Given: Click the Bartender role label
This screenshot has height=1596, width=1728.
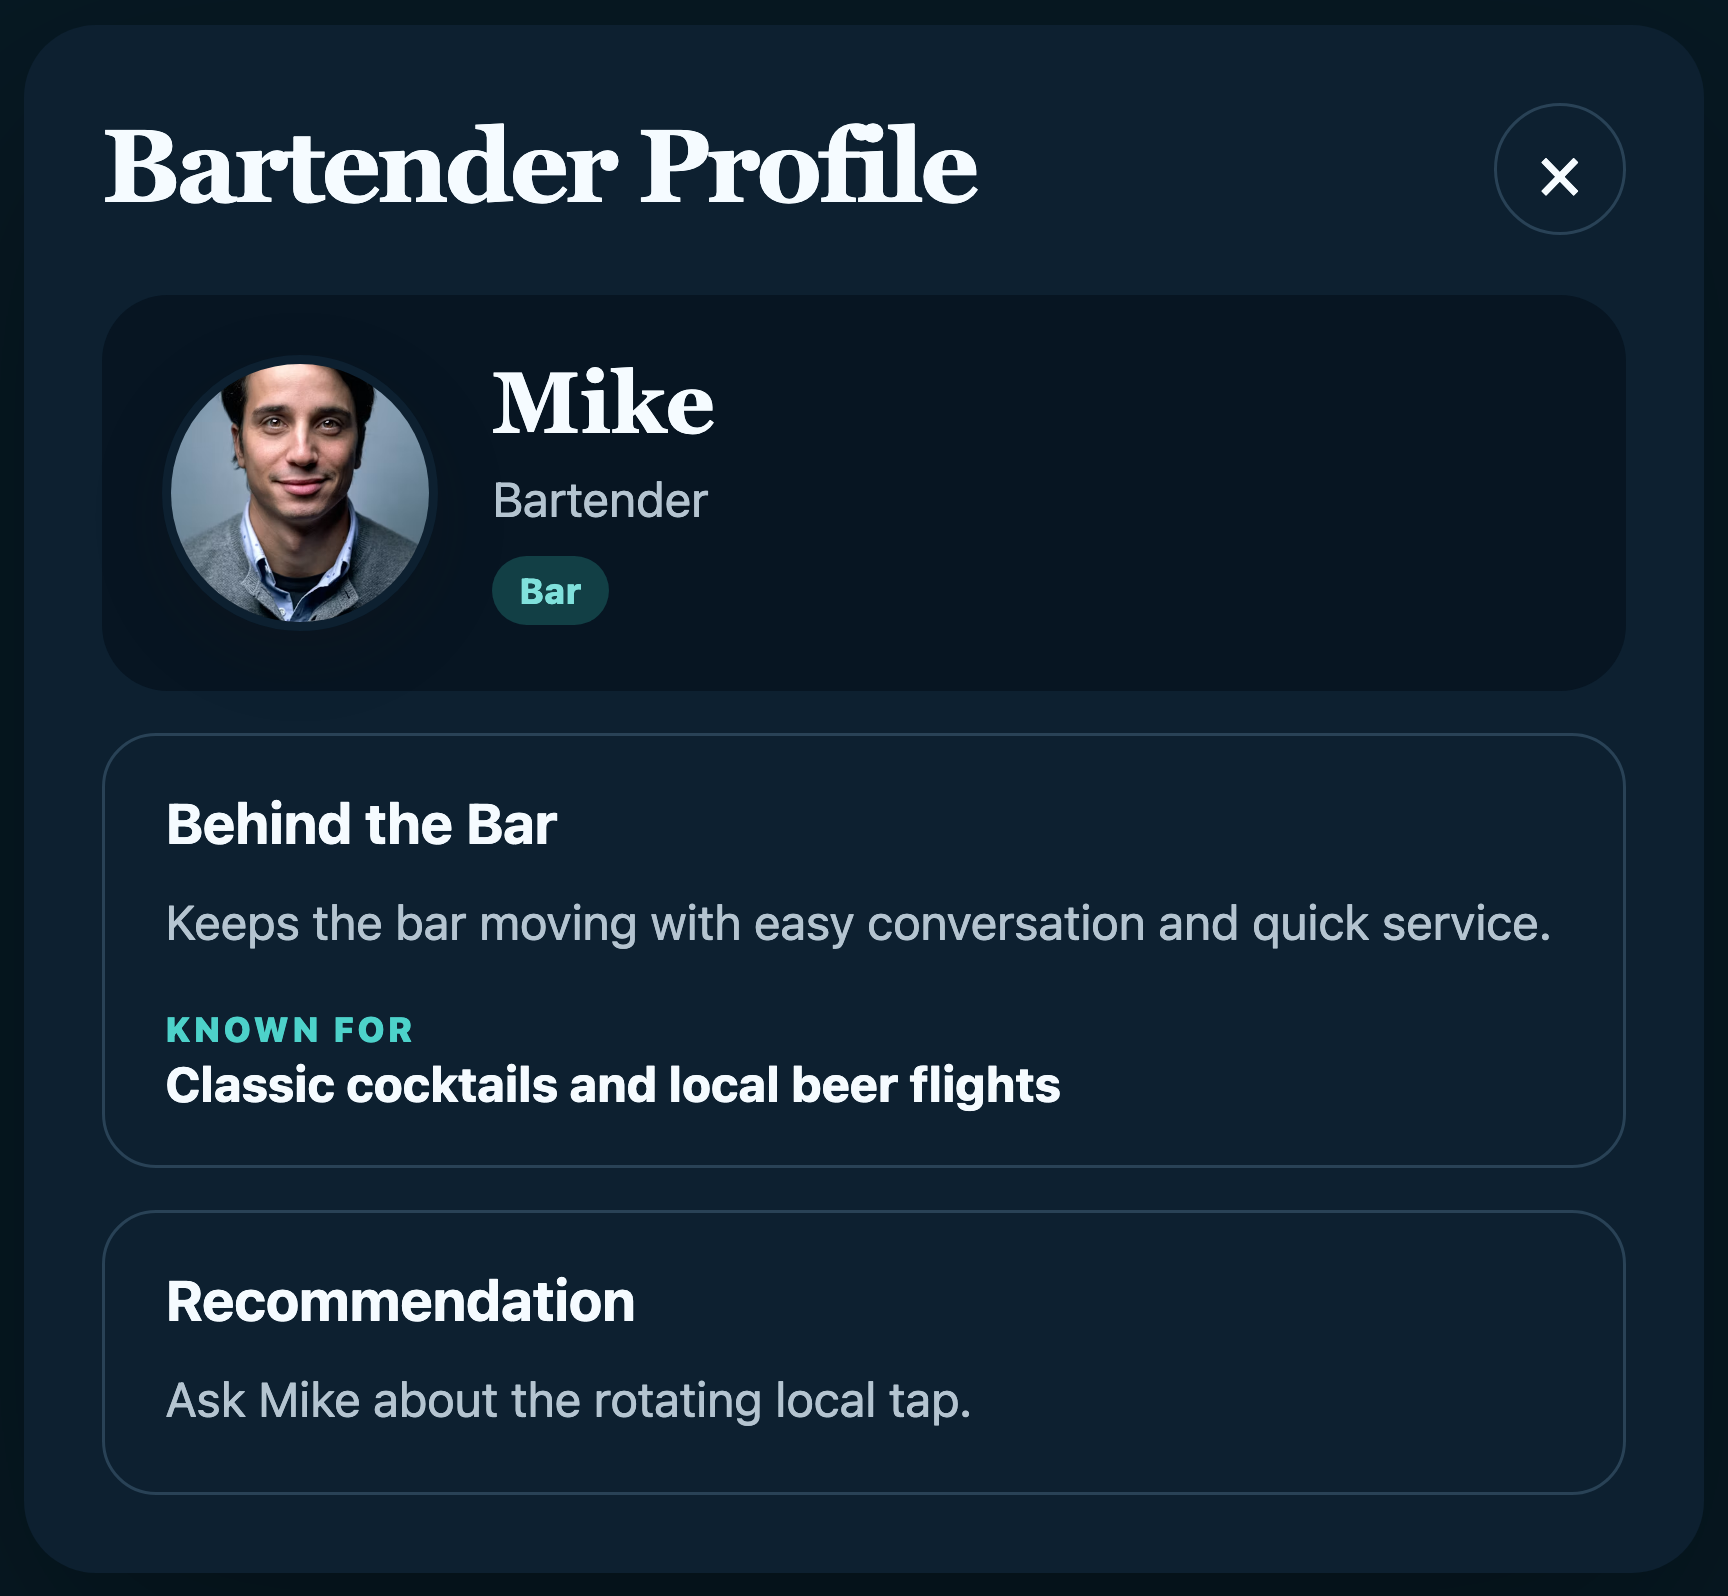Looking at the screenshot, I should (x=600, y=500).
